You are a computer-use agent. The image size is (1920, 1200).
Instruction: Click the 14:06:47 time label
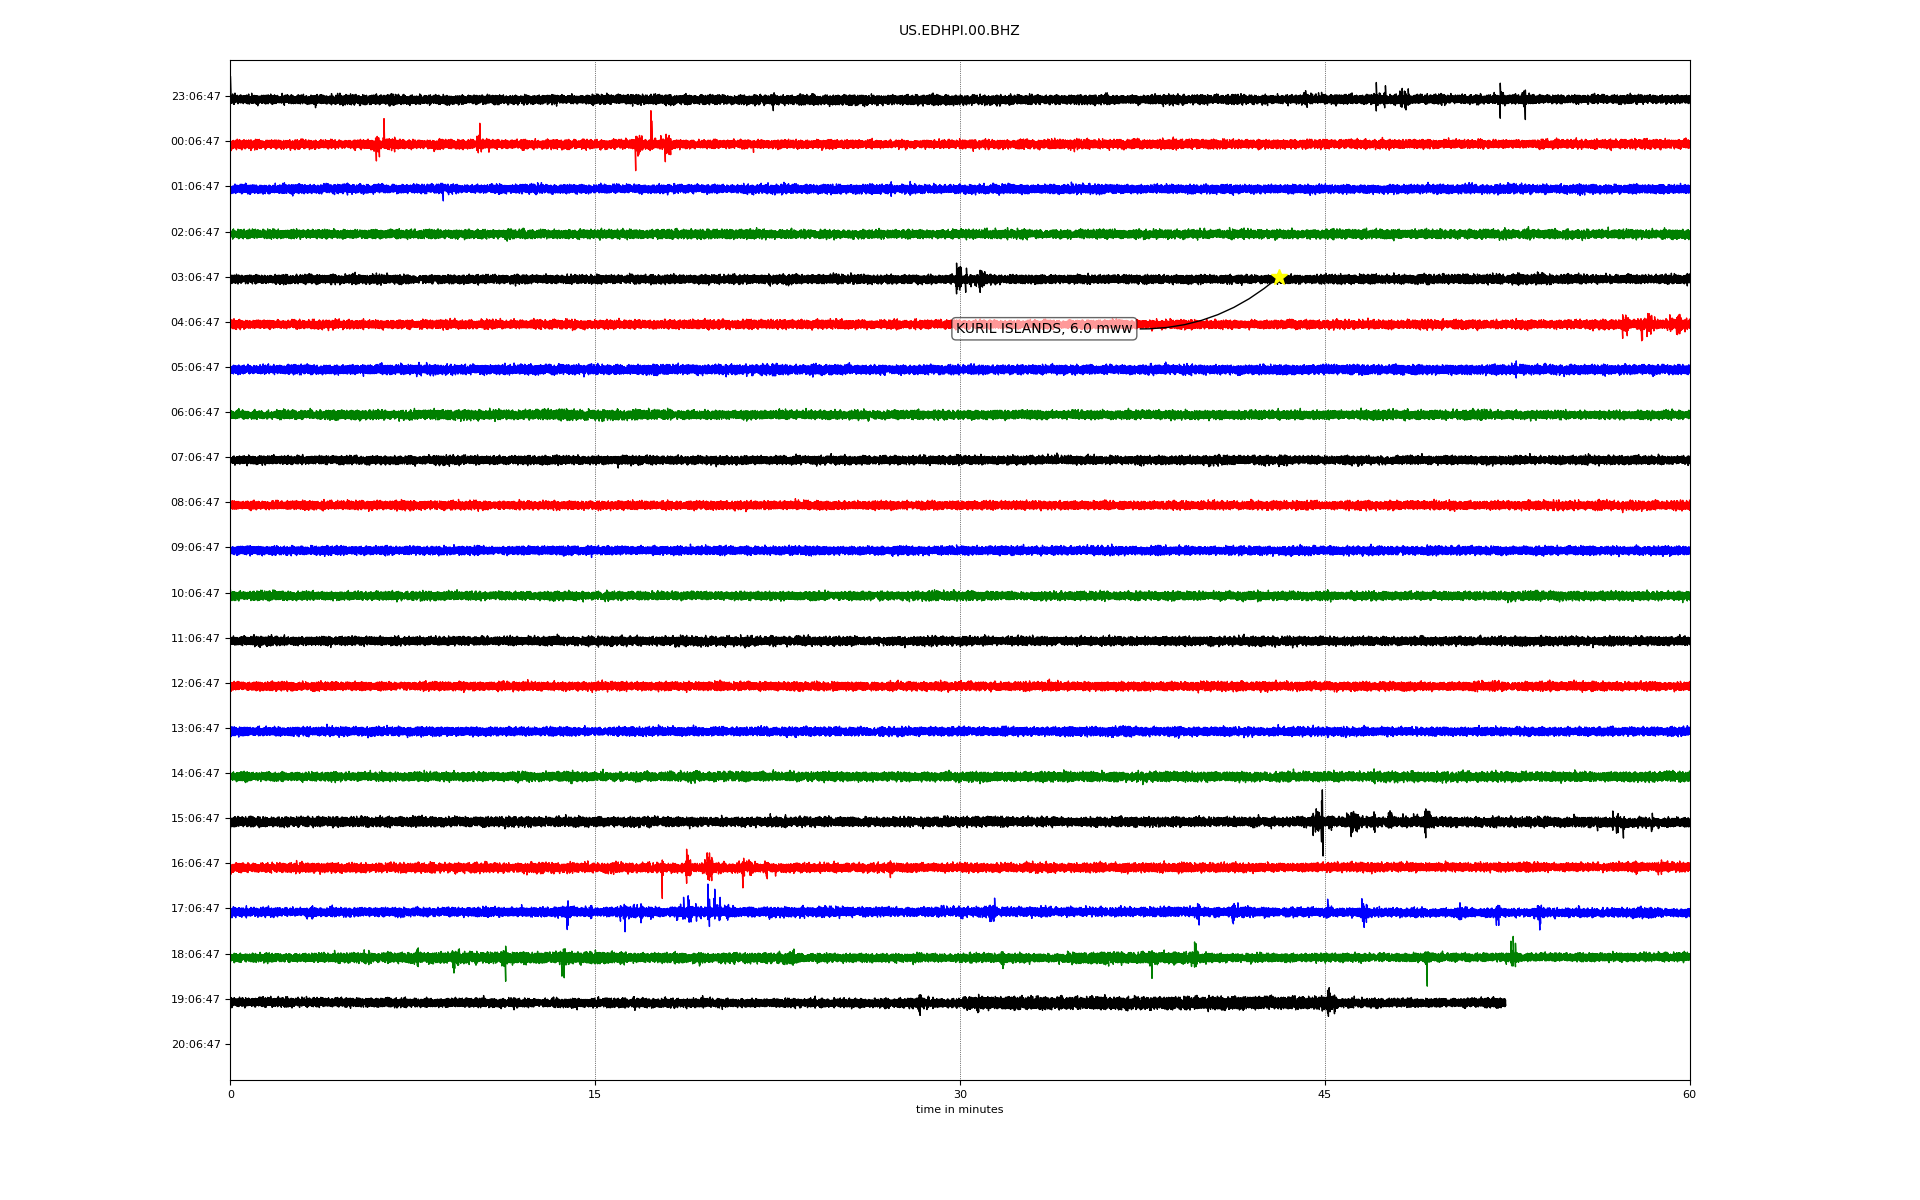(196, 774)
